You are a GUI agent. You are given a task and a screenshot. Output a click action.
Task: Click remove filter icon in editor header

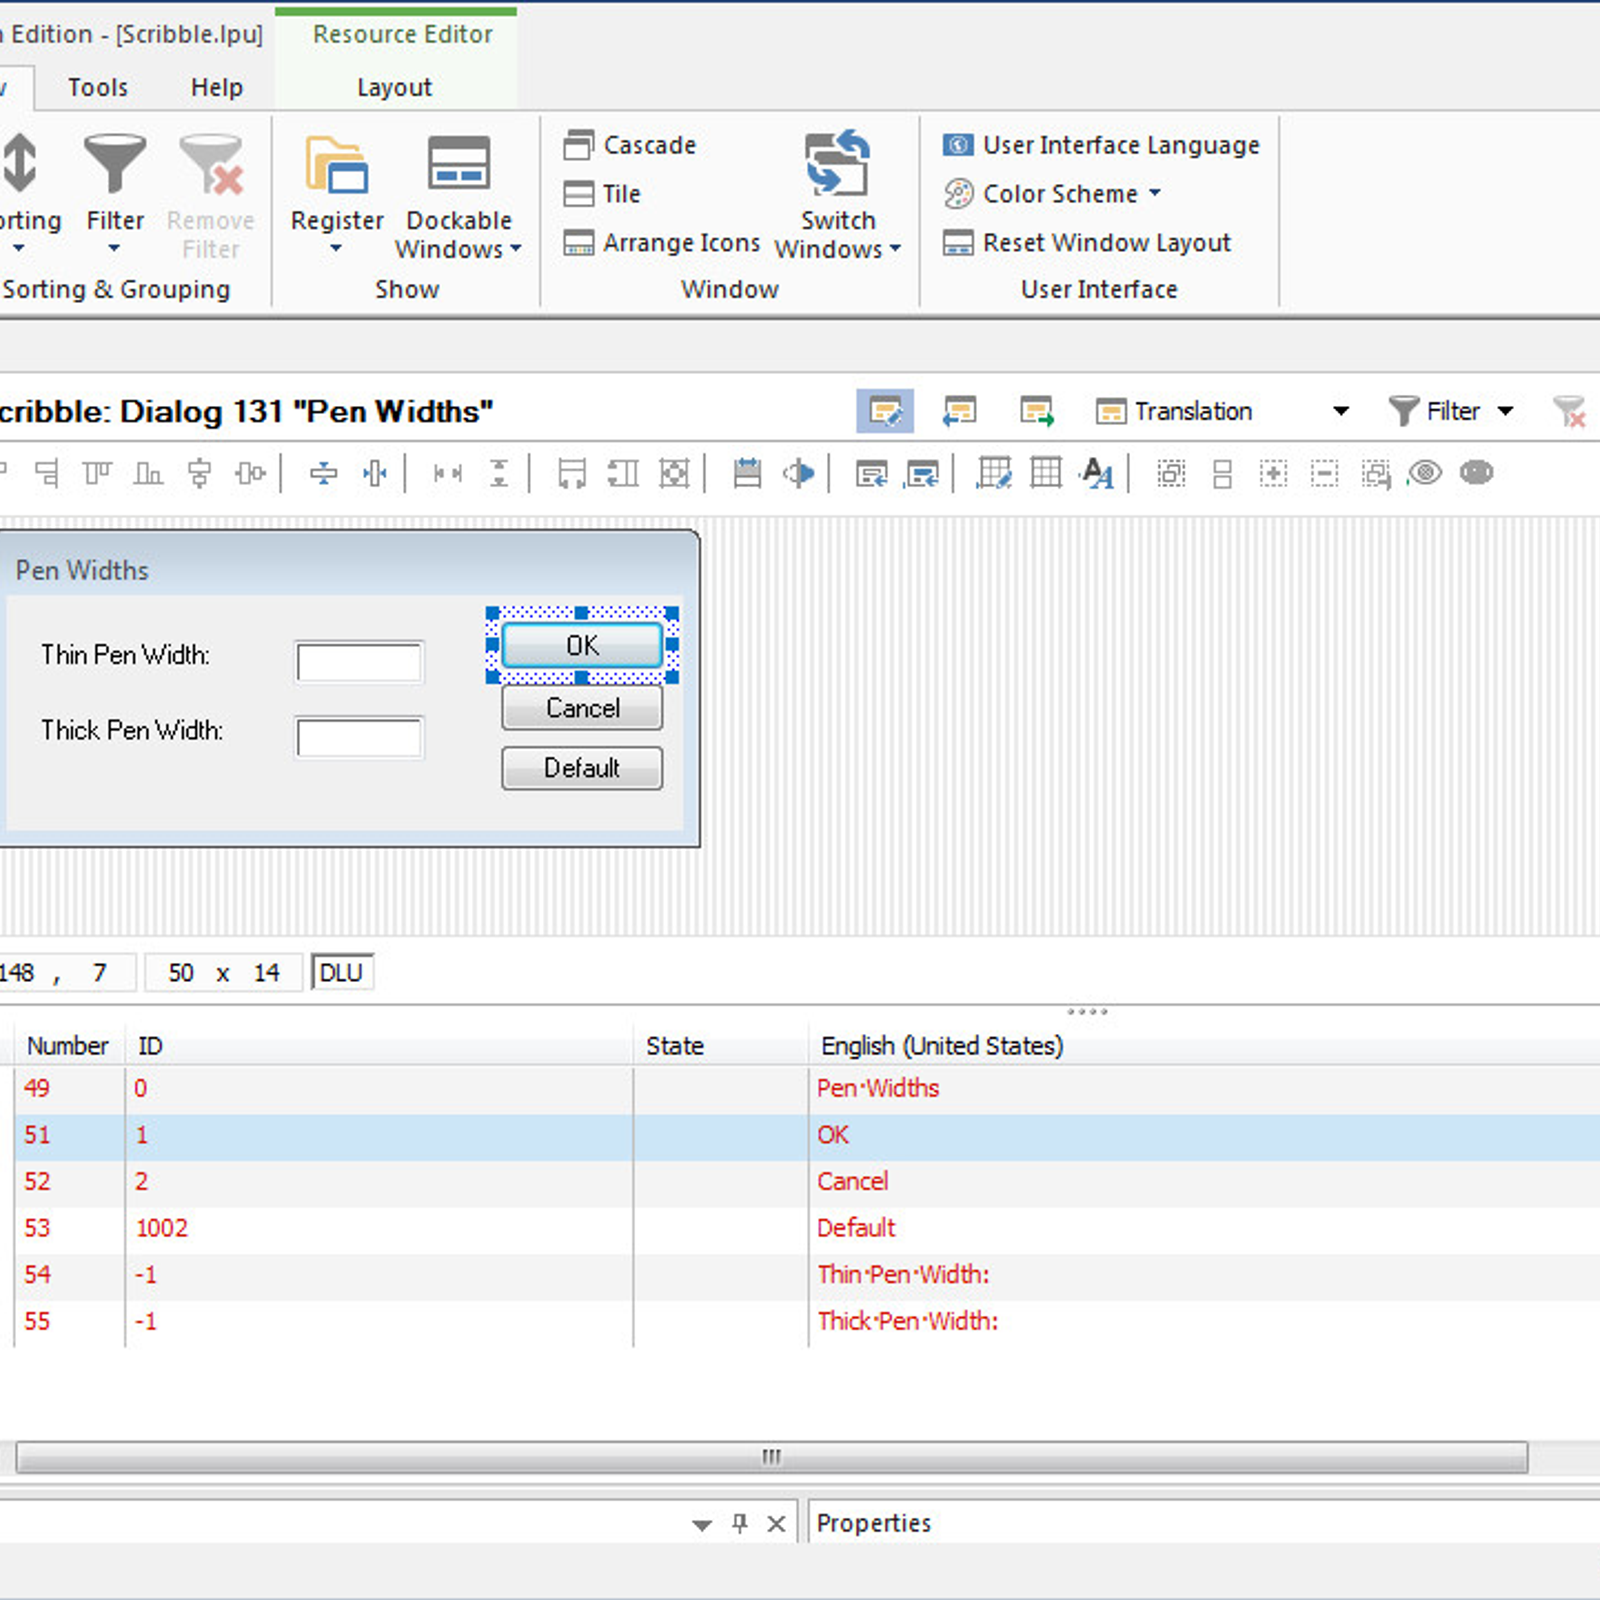[x=1569, y=411]
